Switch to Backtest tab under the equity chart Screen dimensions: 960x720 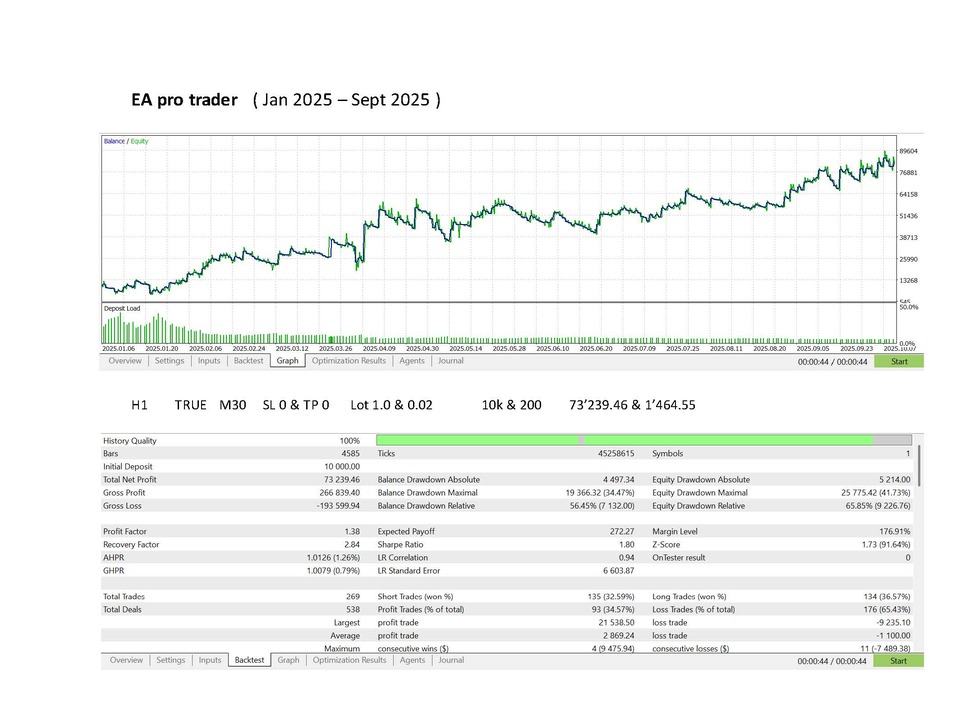pos(248,361)
